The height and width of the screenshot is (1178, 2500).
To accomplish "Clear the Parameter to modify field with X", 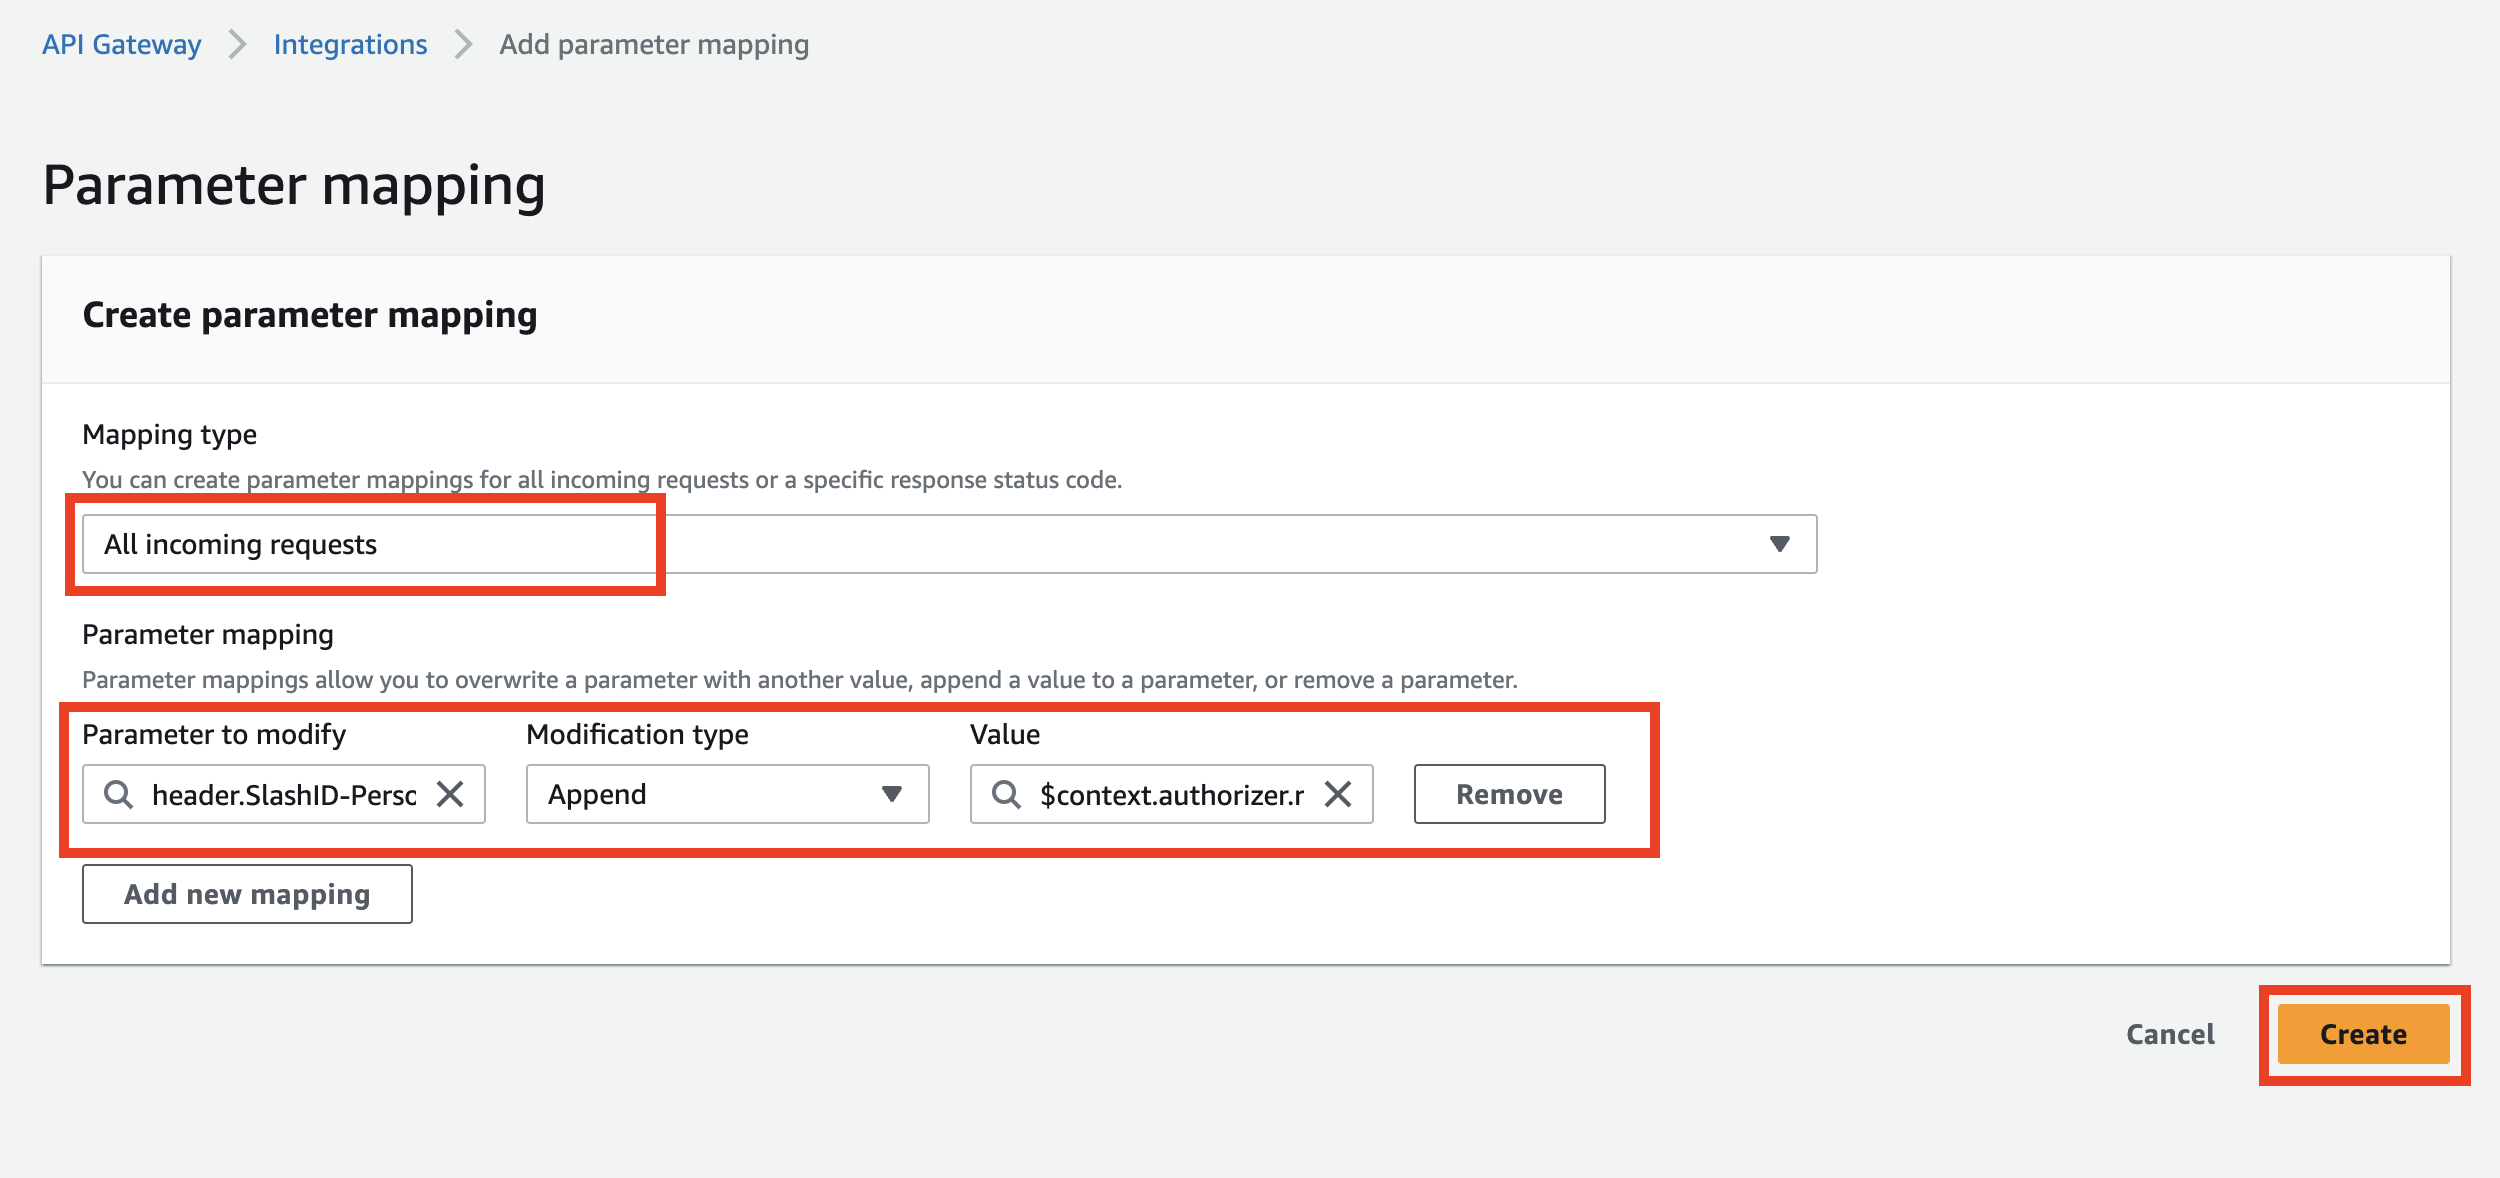I will (x=450, y=794).
